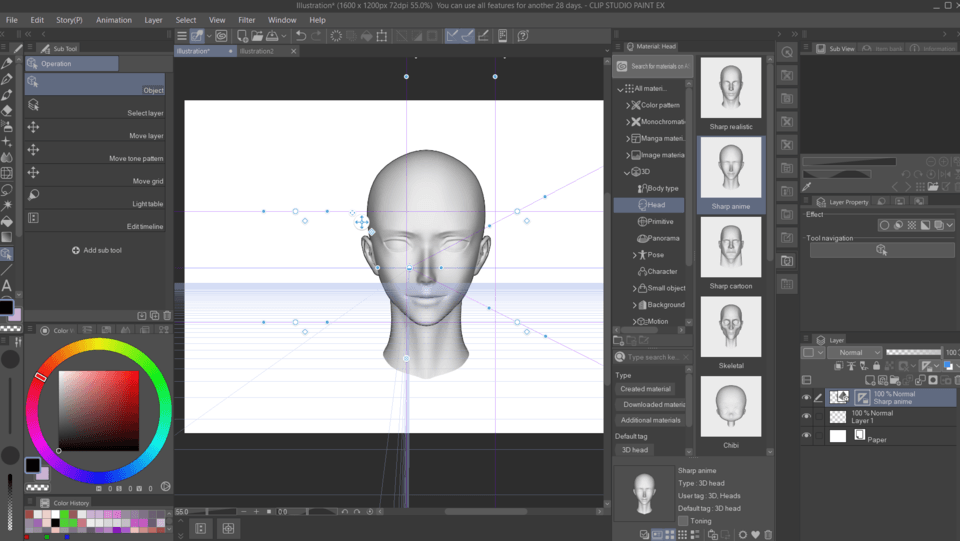Screen dimensions: 960x541
Task: Open CLIP STUDIO swirl icon
Action: 221,36
